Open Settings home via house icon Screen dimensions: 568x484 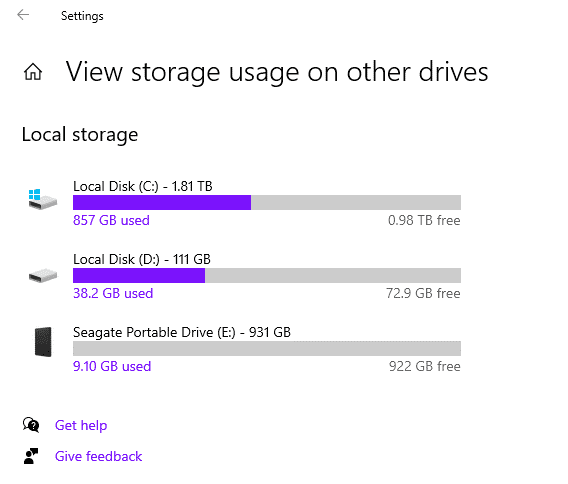click(33, 71)
